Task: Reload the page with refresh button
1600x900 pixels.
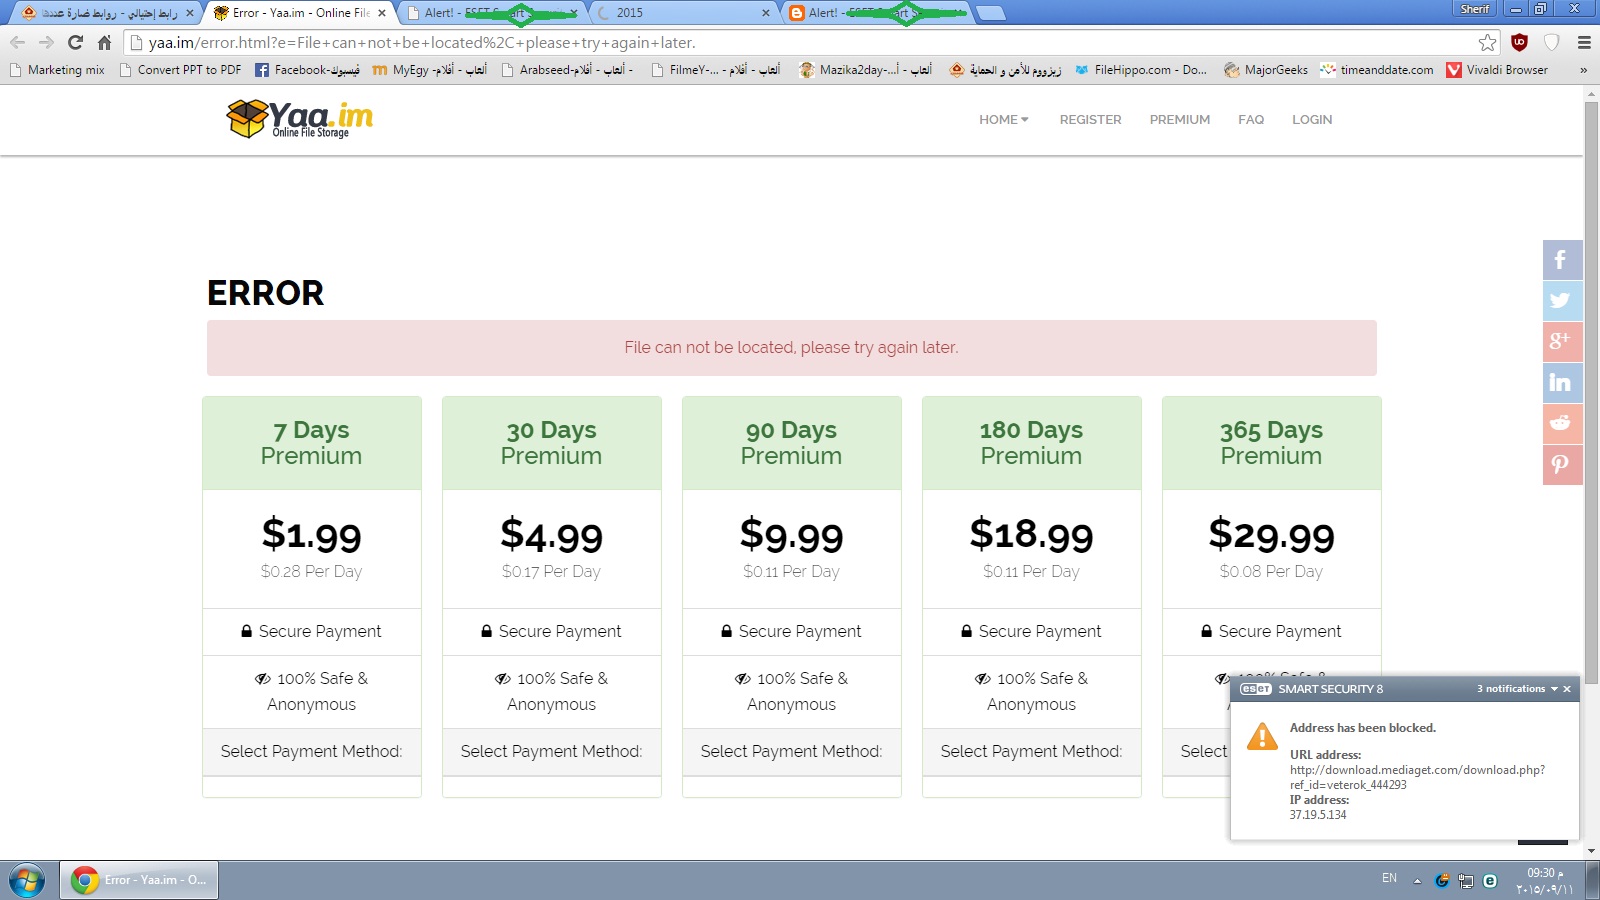Action: tap(75, 43)
